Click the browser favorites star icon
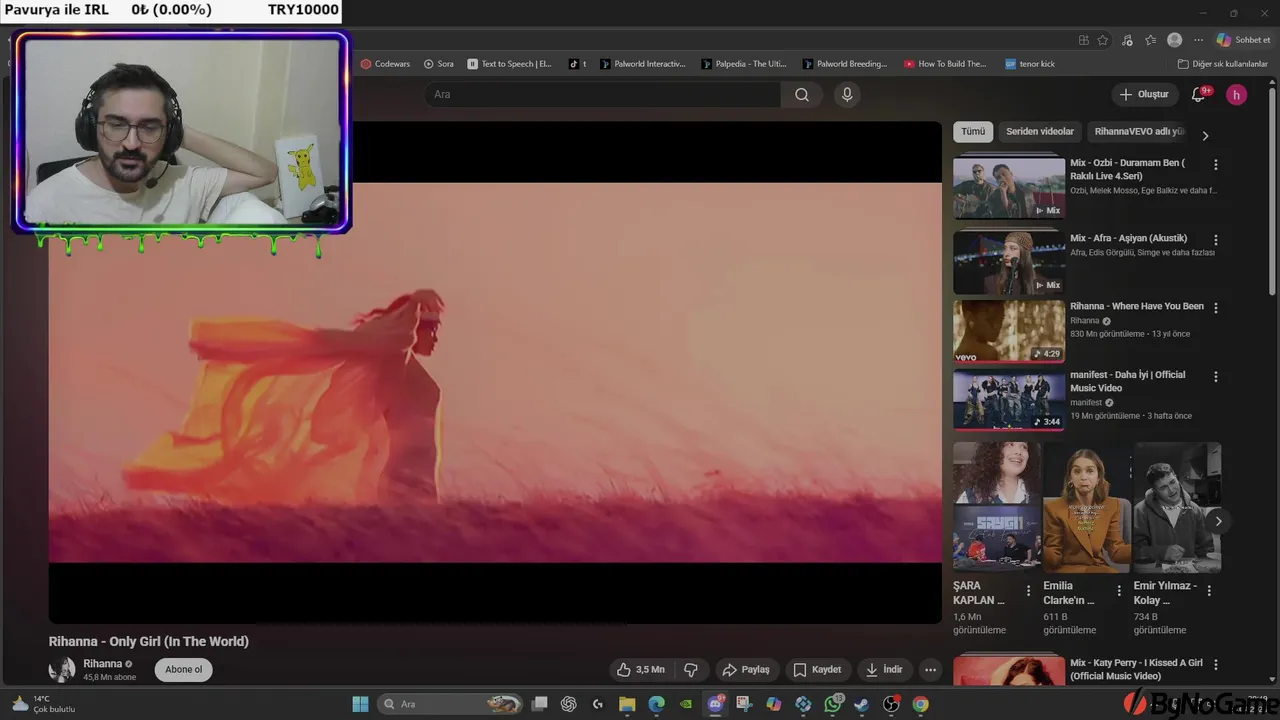 click(x=1103, y=40)
